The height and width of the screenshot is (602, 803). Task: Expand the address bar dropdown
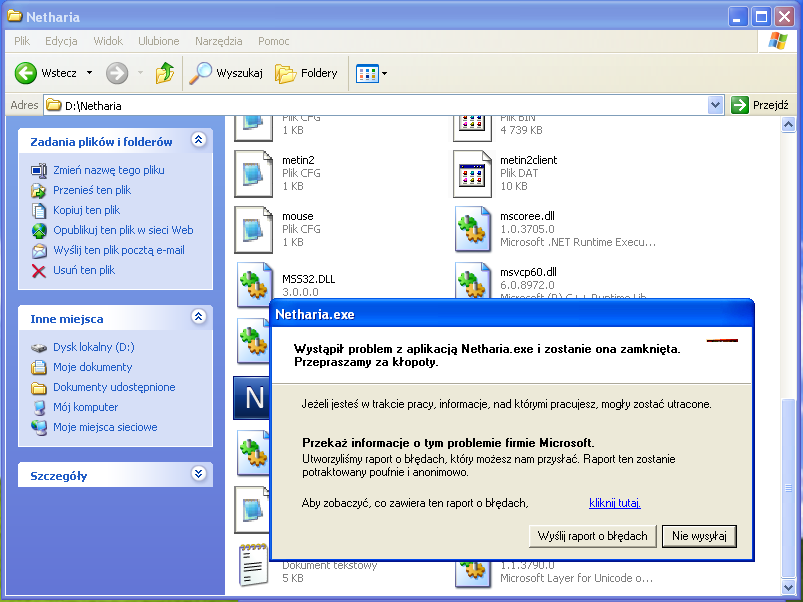715,105
